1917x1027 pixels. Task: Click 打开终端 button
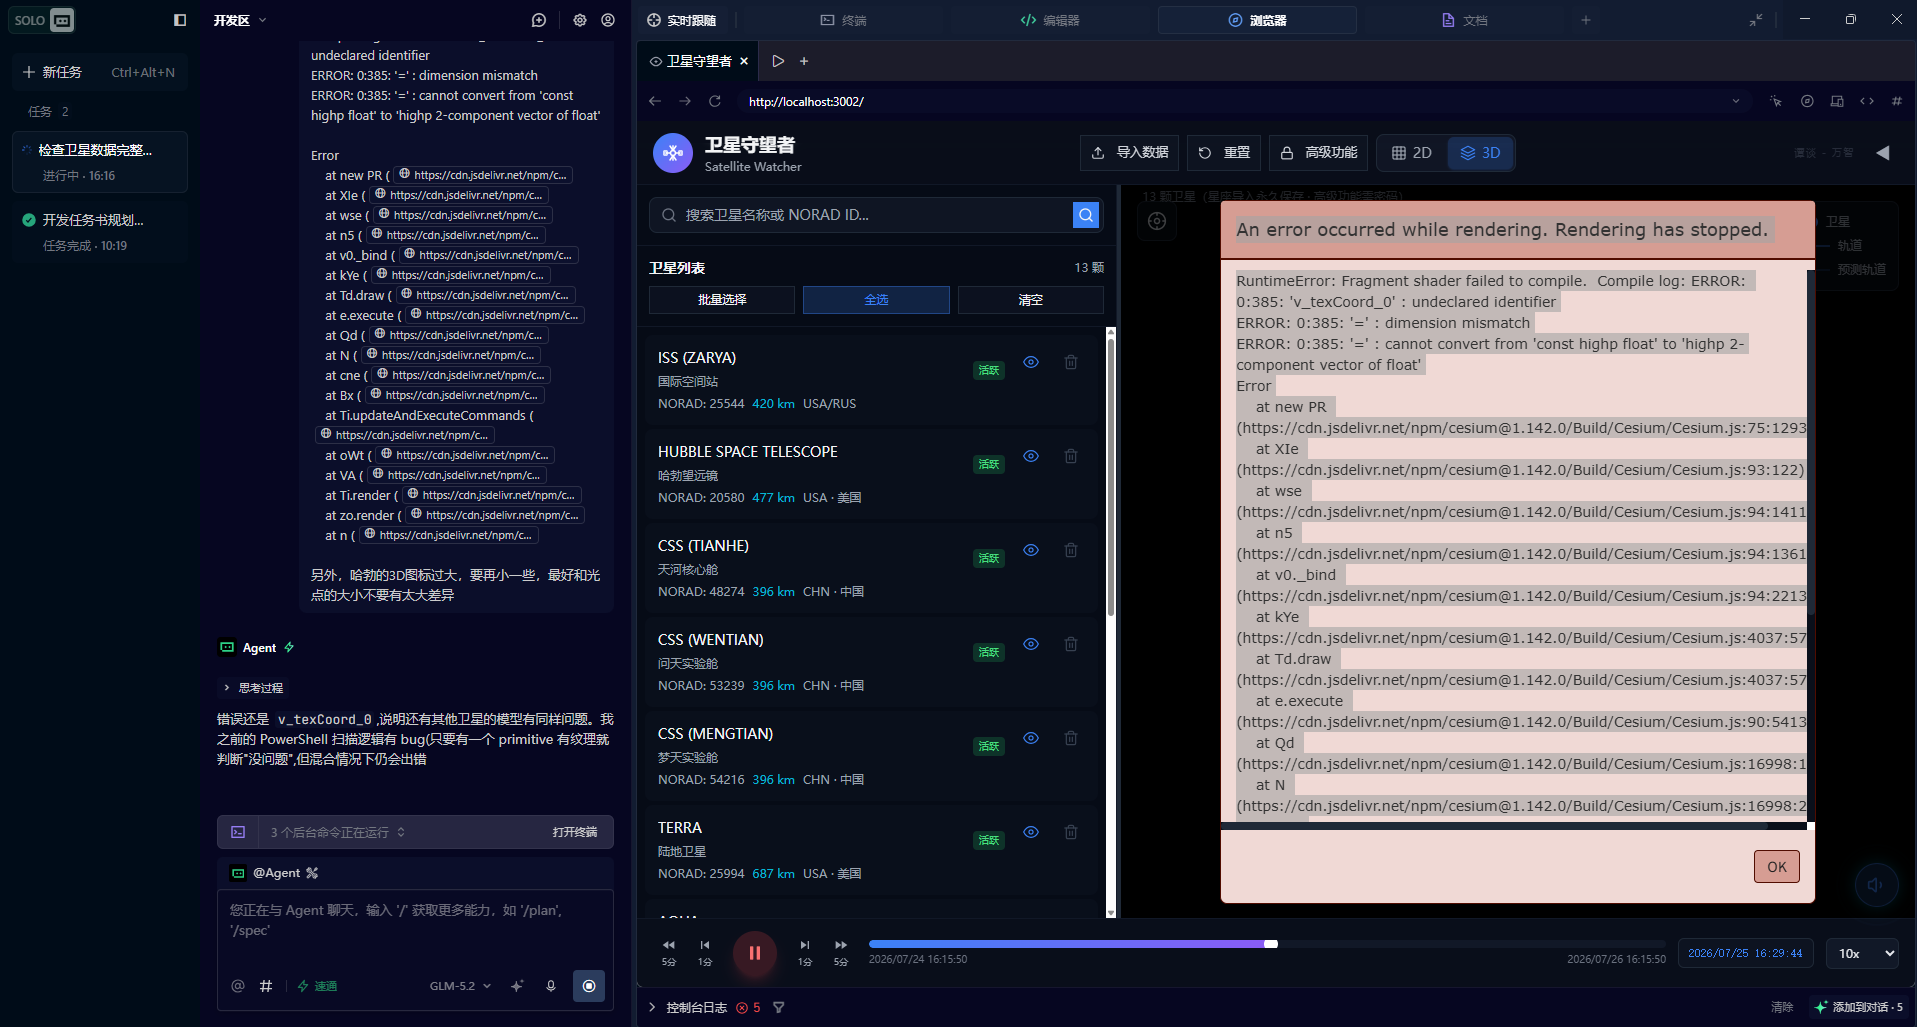pos(574,832)
